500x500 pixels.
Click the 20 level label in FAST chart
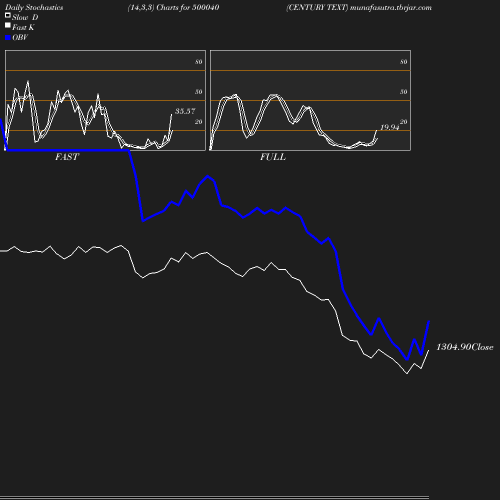(199, 122)
